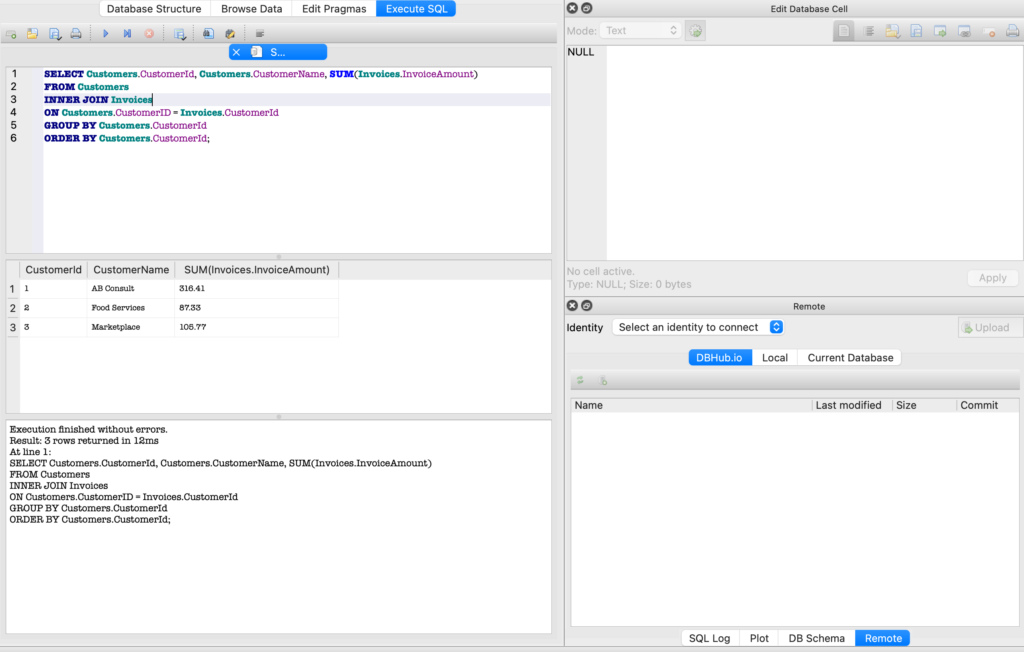
Task: Sort remote list by Name column
Action: point(691,406)
